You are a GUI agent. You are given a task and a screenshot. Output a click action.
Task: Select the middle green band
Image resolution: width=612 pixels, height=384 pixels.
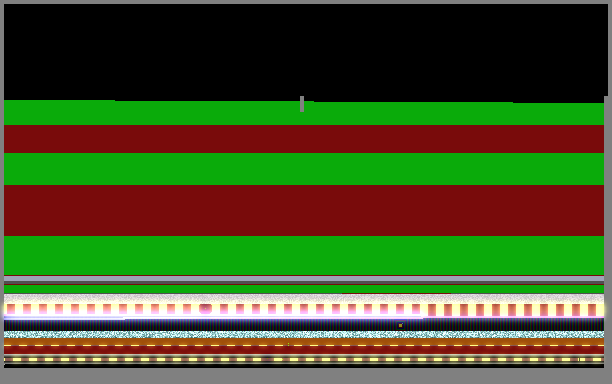304,169
